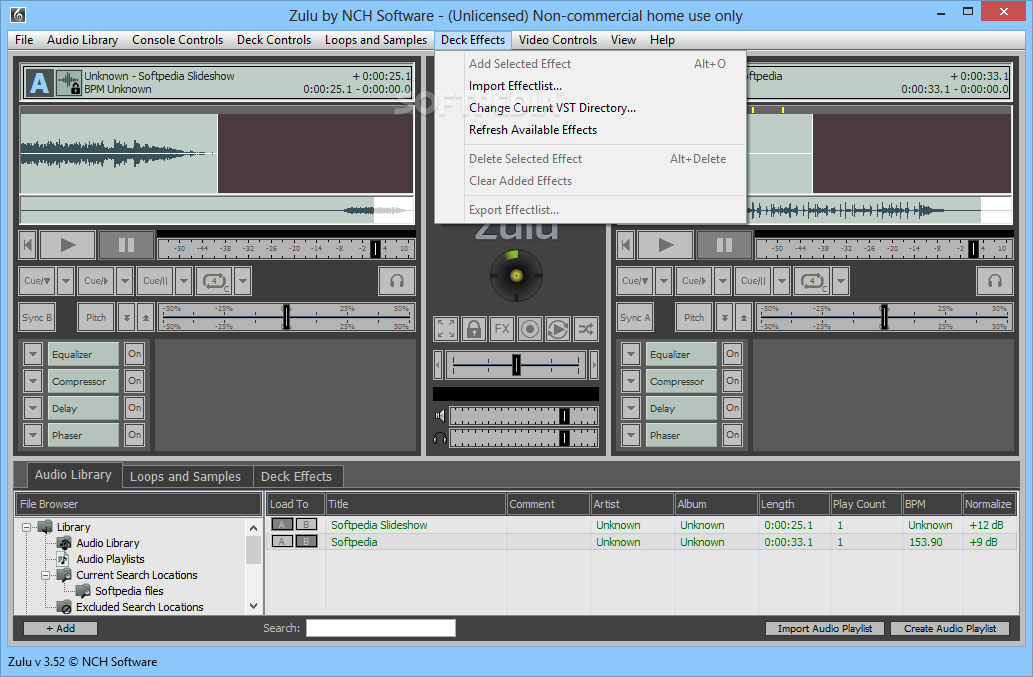This screenshot has height=677, width=1033.
Task: Click master volume slider handle
Action: tap(564, 416)
